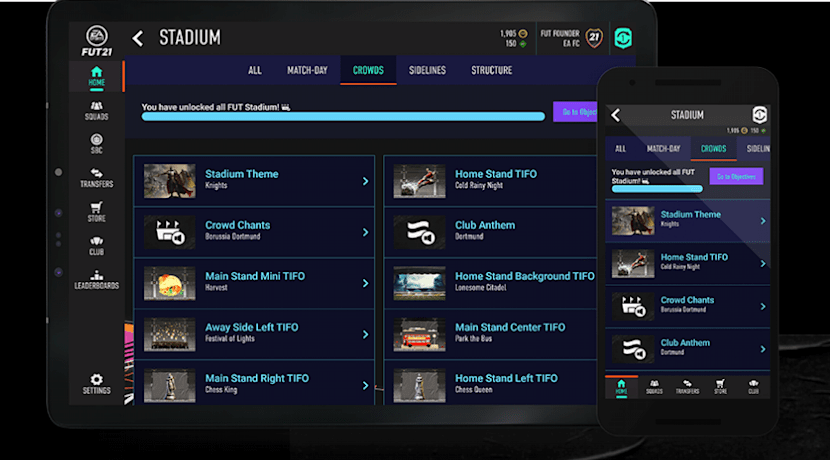Open Store in tablet sidebar

96,212
